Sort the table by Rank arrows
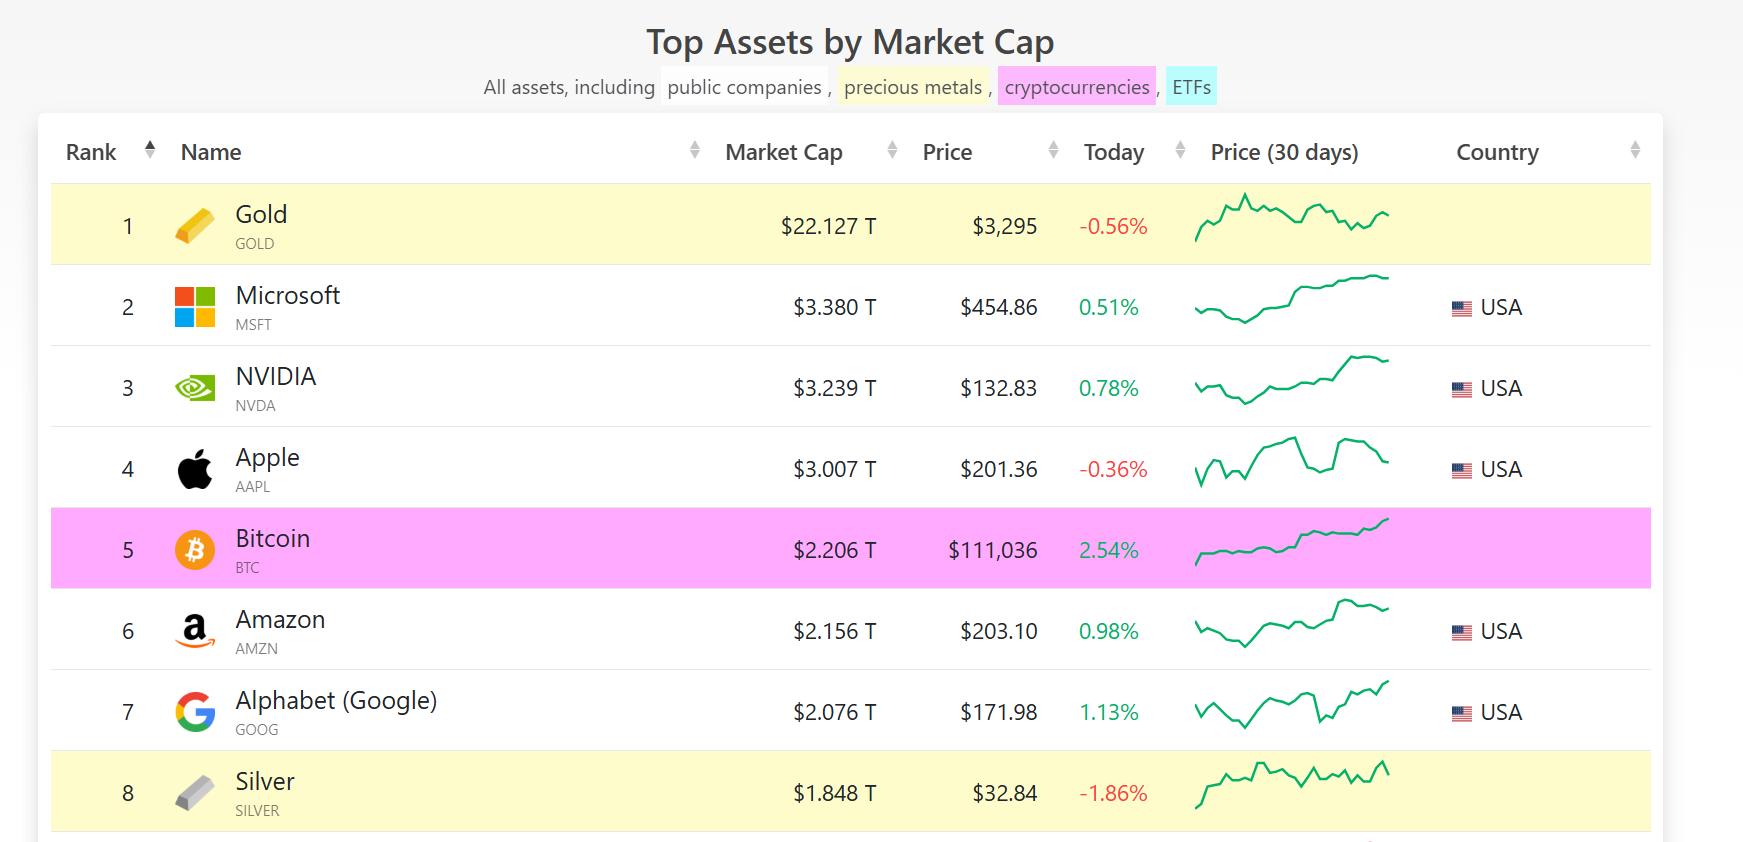1743x842 pixels. coord(150,150)
